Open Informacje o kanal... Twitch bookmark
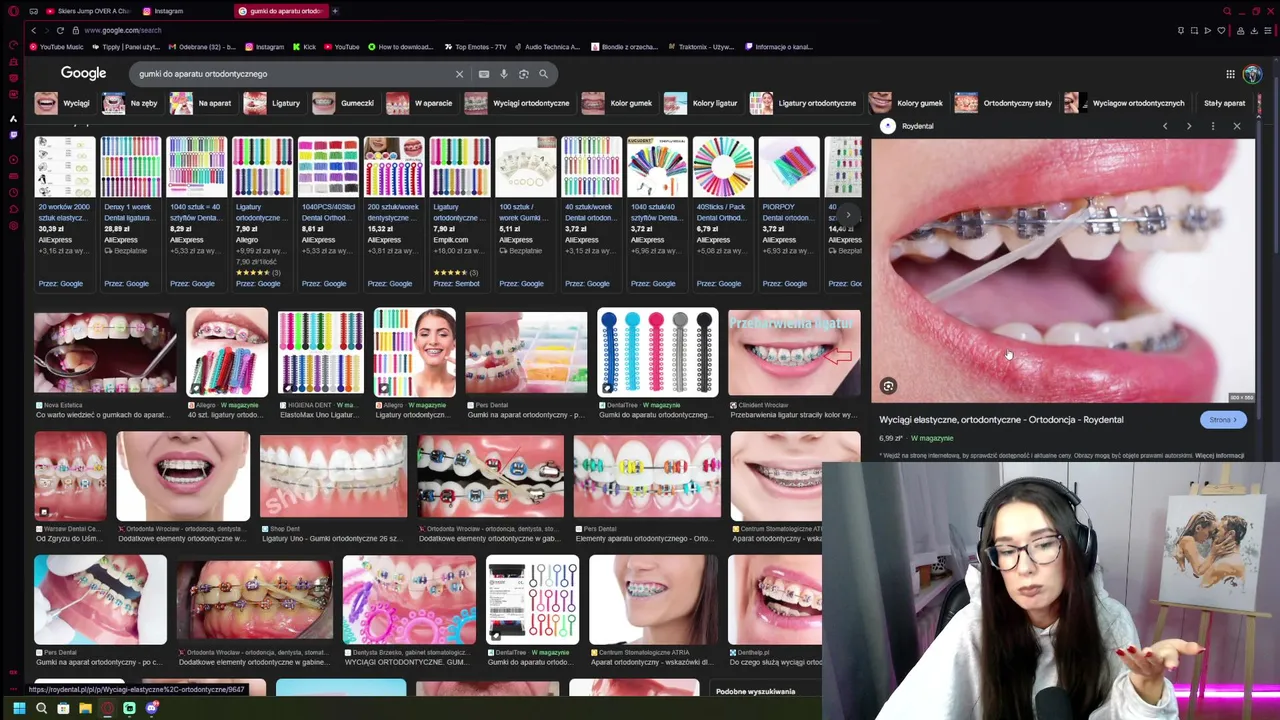Image resolution: width=1280 pixels, height=720 pixels. coord(779,47)
